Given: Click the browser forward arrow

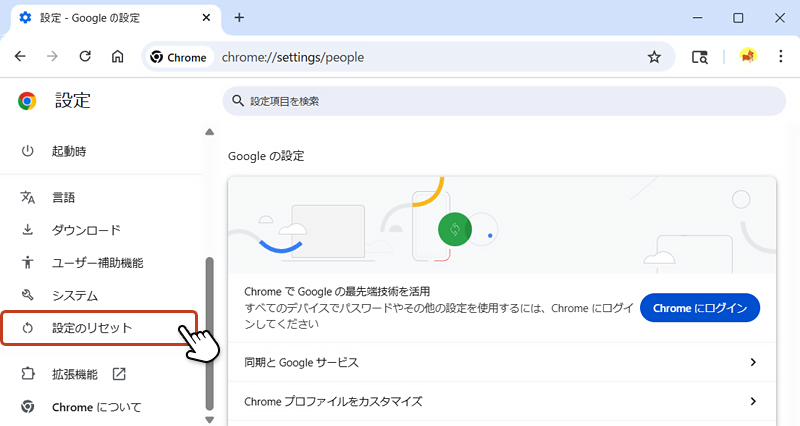Looking at the screenshot, I should 52,57.
